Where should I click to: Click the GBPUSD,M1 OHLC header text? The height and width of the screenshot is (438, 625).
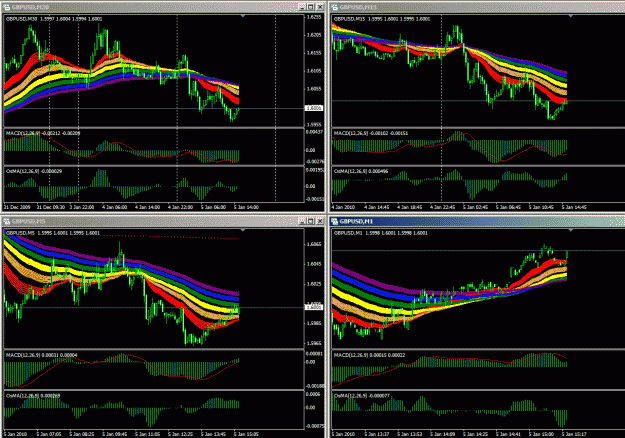click(381, 233)
